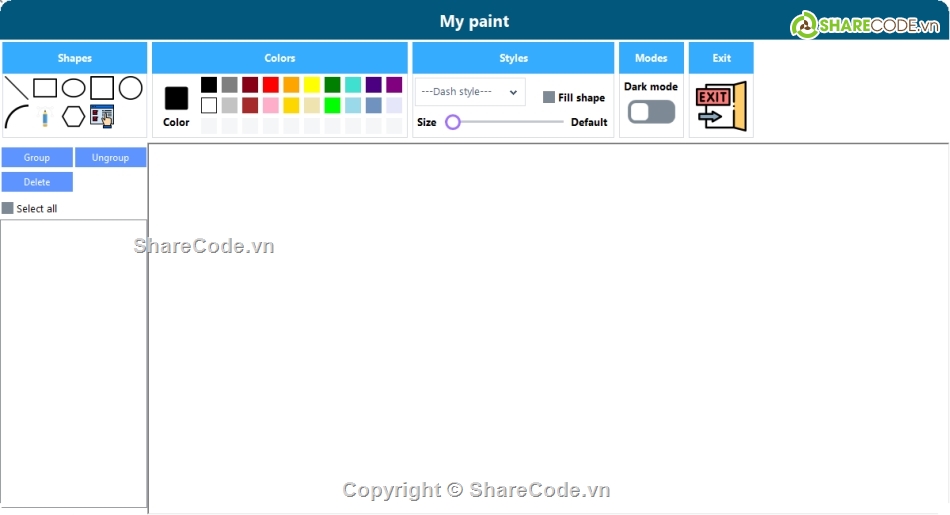The width and height of the screenshot is (950, 515).
Task: Select the Circle shape tool
Action: (131, 88)
